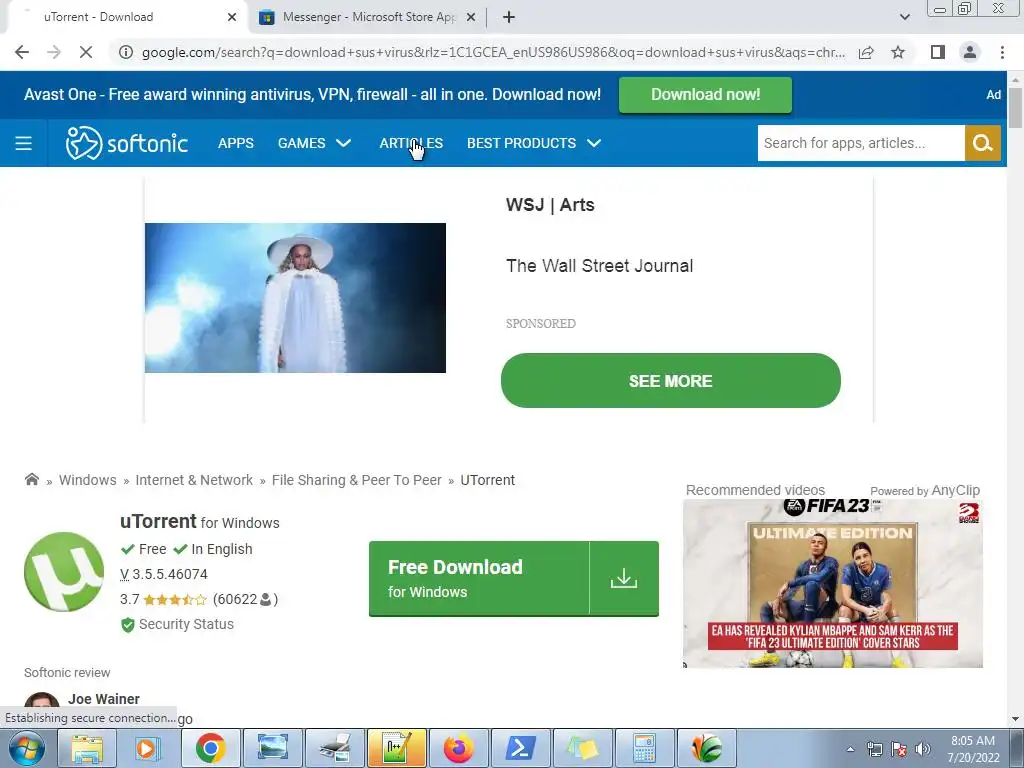
Task: Open PowerShell from the taskbar
Action: [x=520, y=748]
